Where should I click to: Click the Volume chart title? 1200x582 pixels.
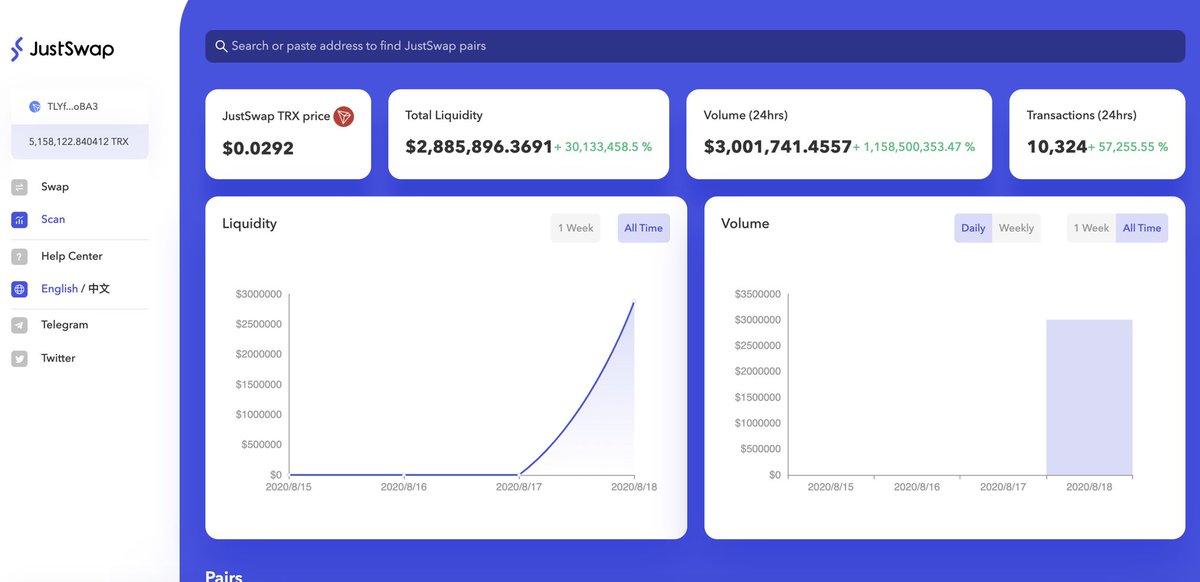(x=745, y=223)
